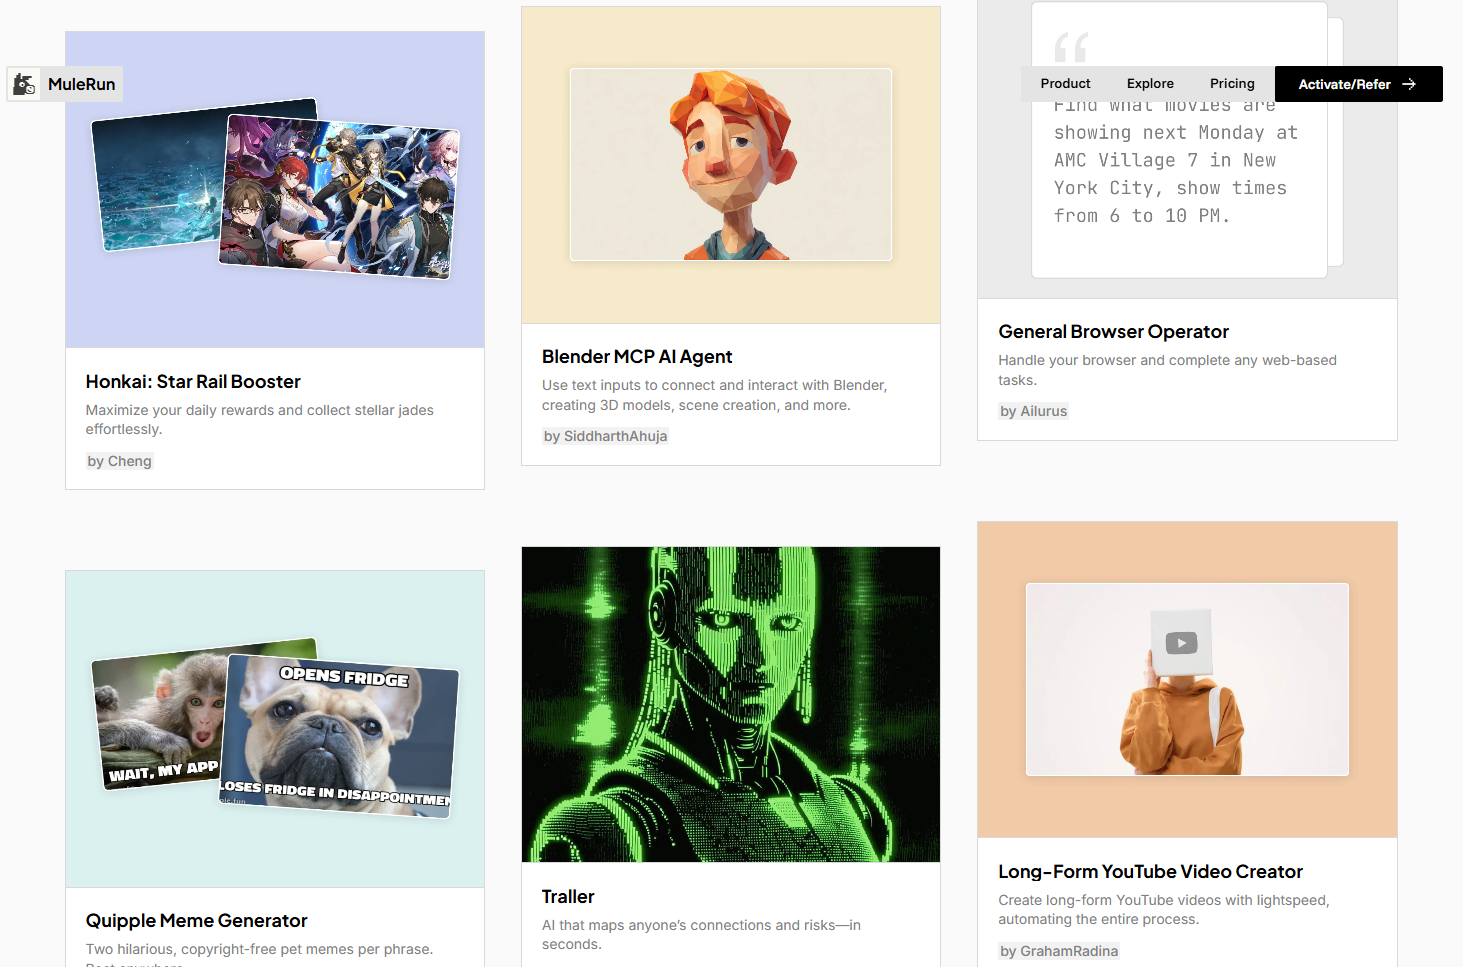Click the description 'Maximize your daily rewards' text
The height and width of the screenshot is (967, 1463).
click(259, 420)
